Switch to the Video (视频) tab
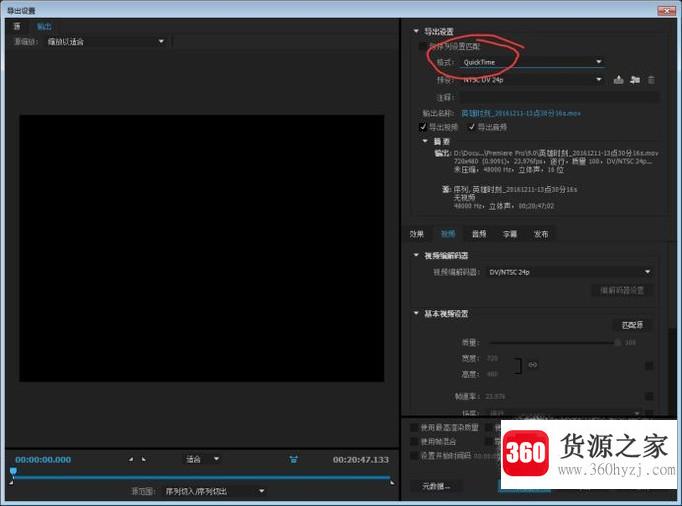 [x=448, y=234]
